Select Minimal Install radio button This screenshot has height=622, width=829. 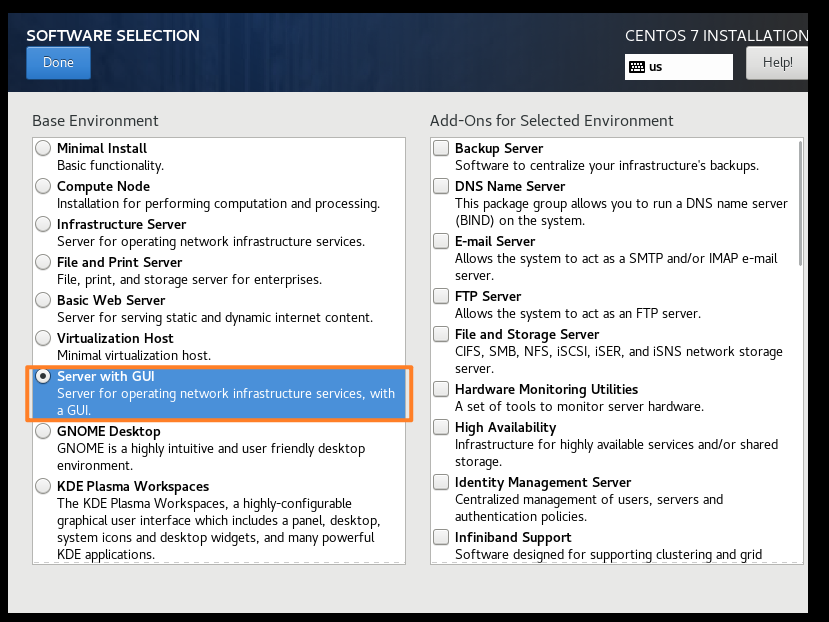point(43,148)
